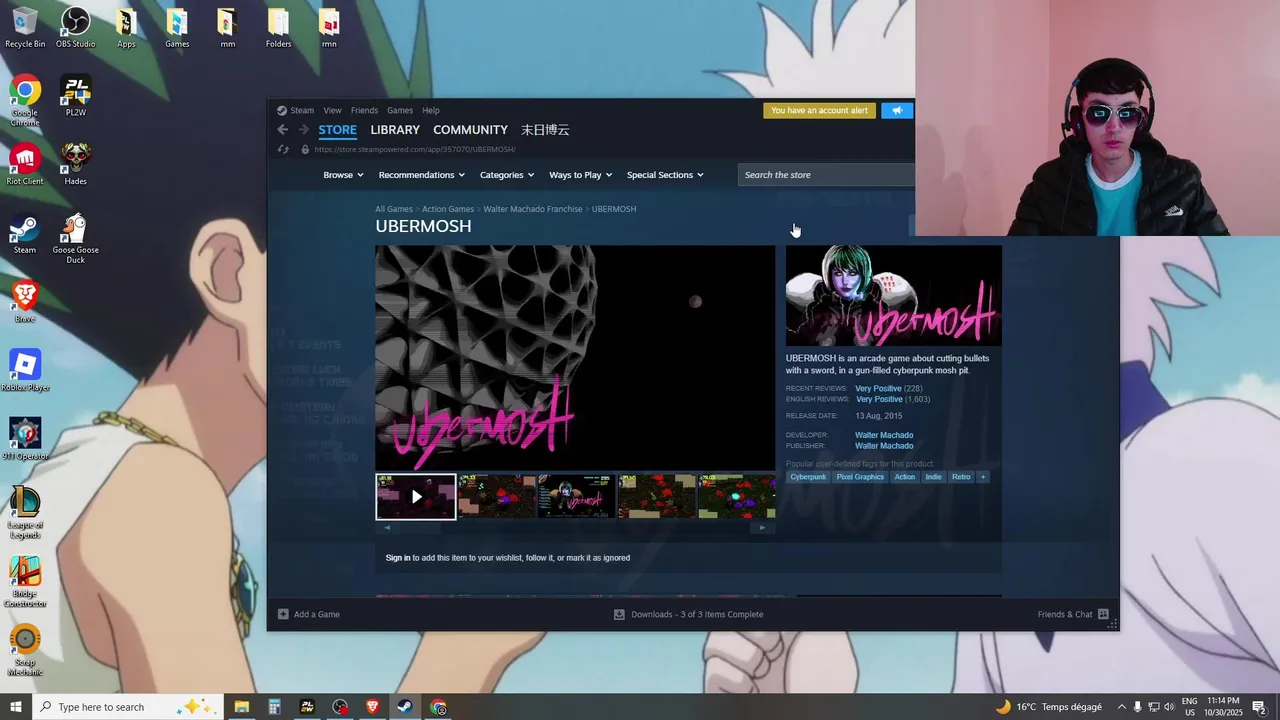Launch League of Legends desktop shortcut
The width and height of the screenshot is (1280, 720).
tap(25, 513)
